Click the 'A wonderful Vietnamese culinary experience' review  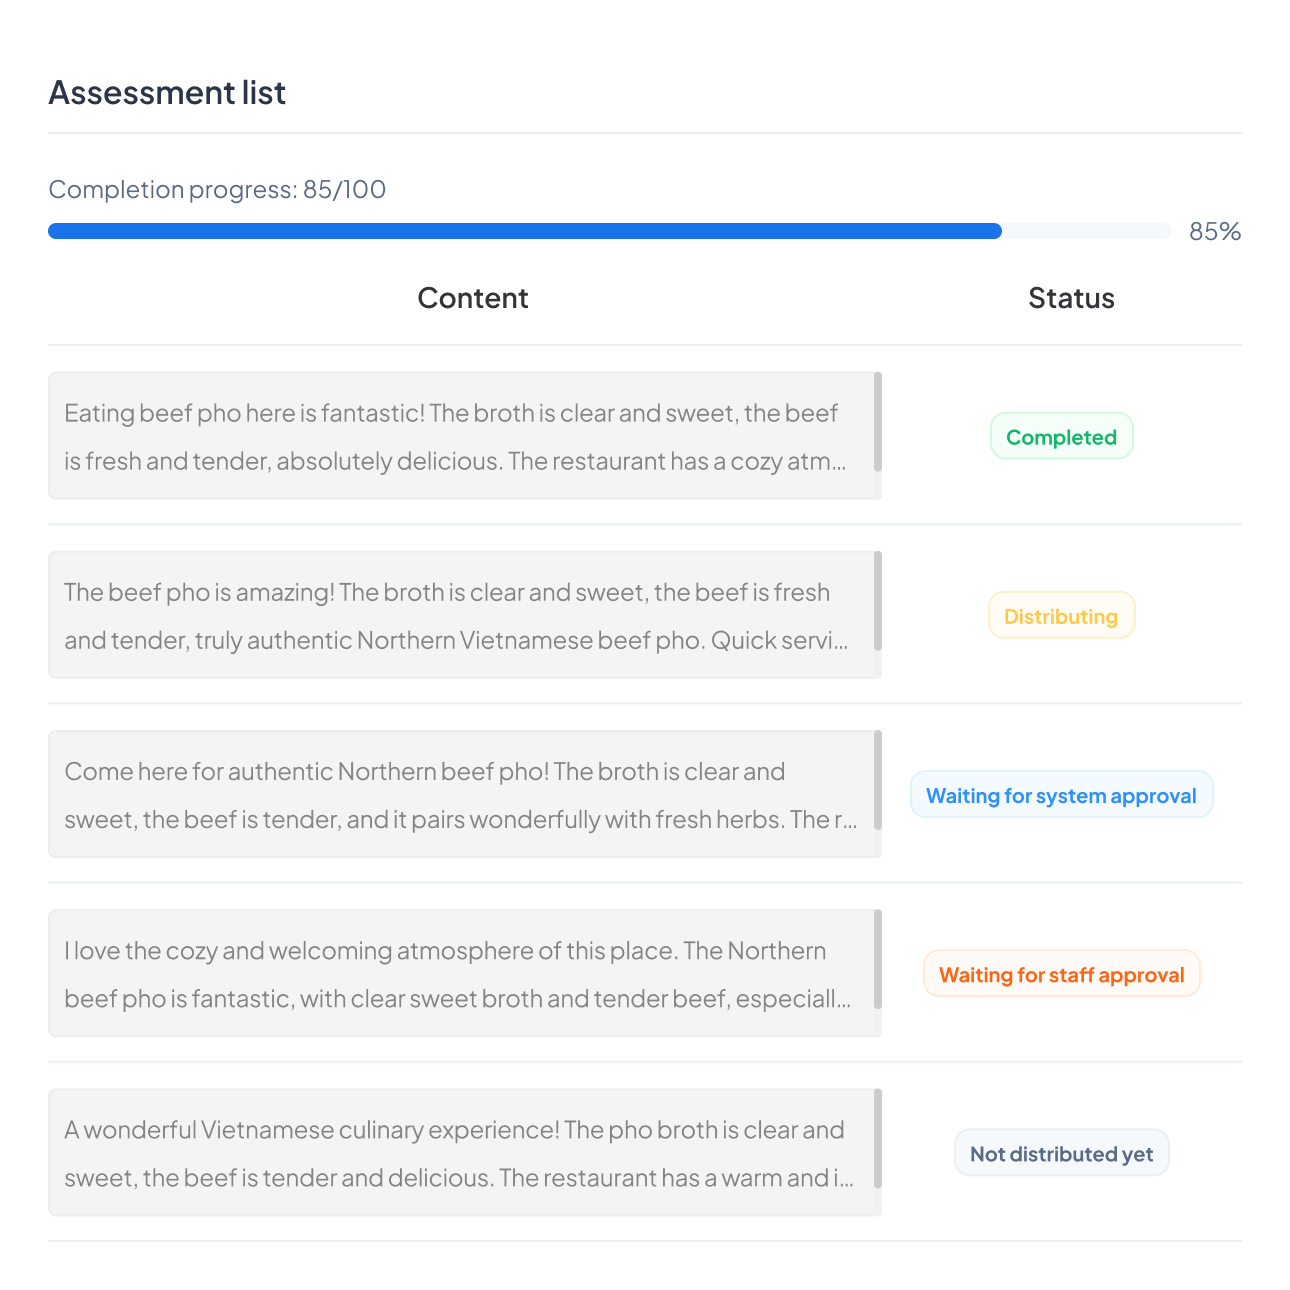pyautogui.click(x=455, y=1154)
